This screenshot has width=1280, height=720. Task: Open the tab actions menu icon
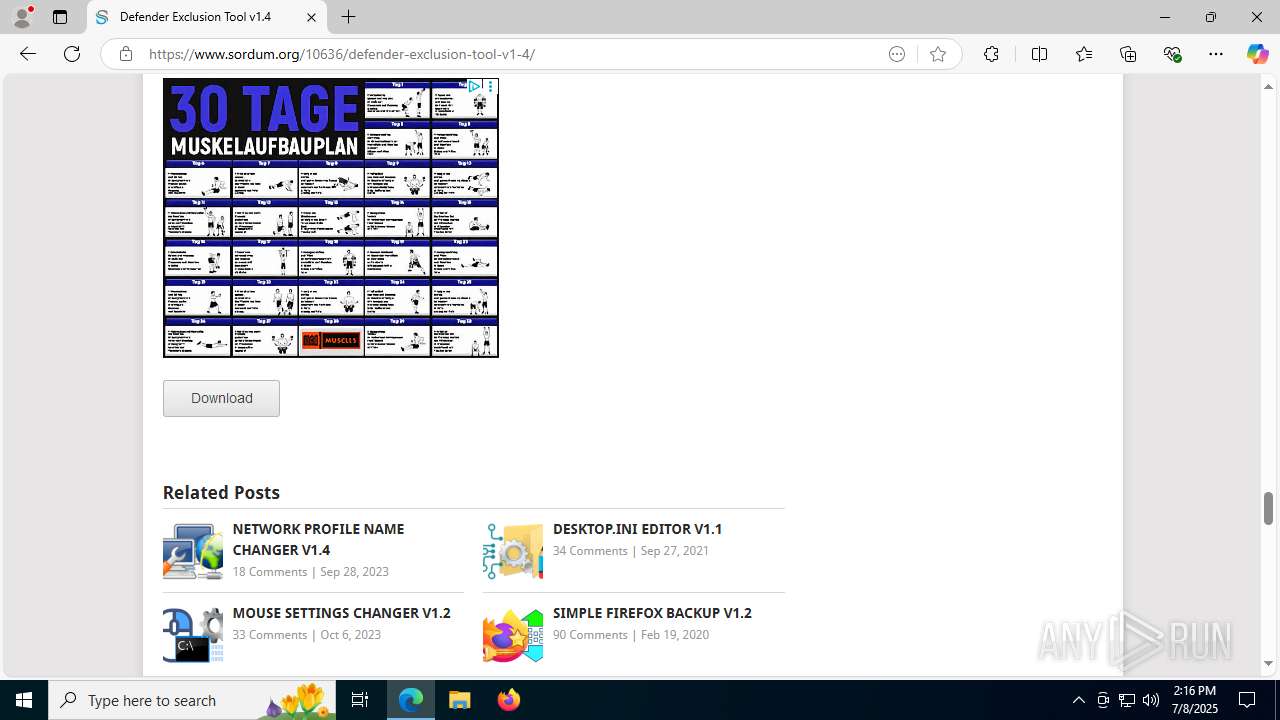pyautogui.click(x=60, y=17)
